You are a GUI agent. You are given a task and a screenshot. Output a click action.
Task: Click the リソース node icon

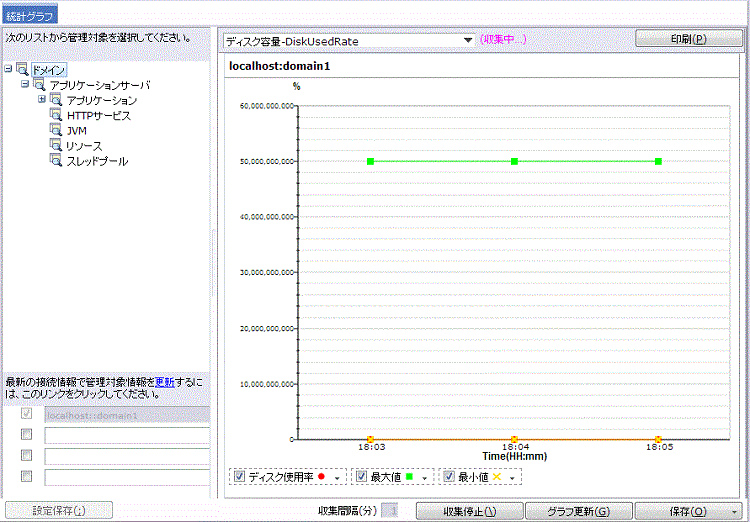pyautogui.click(x=56, y=146)
